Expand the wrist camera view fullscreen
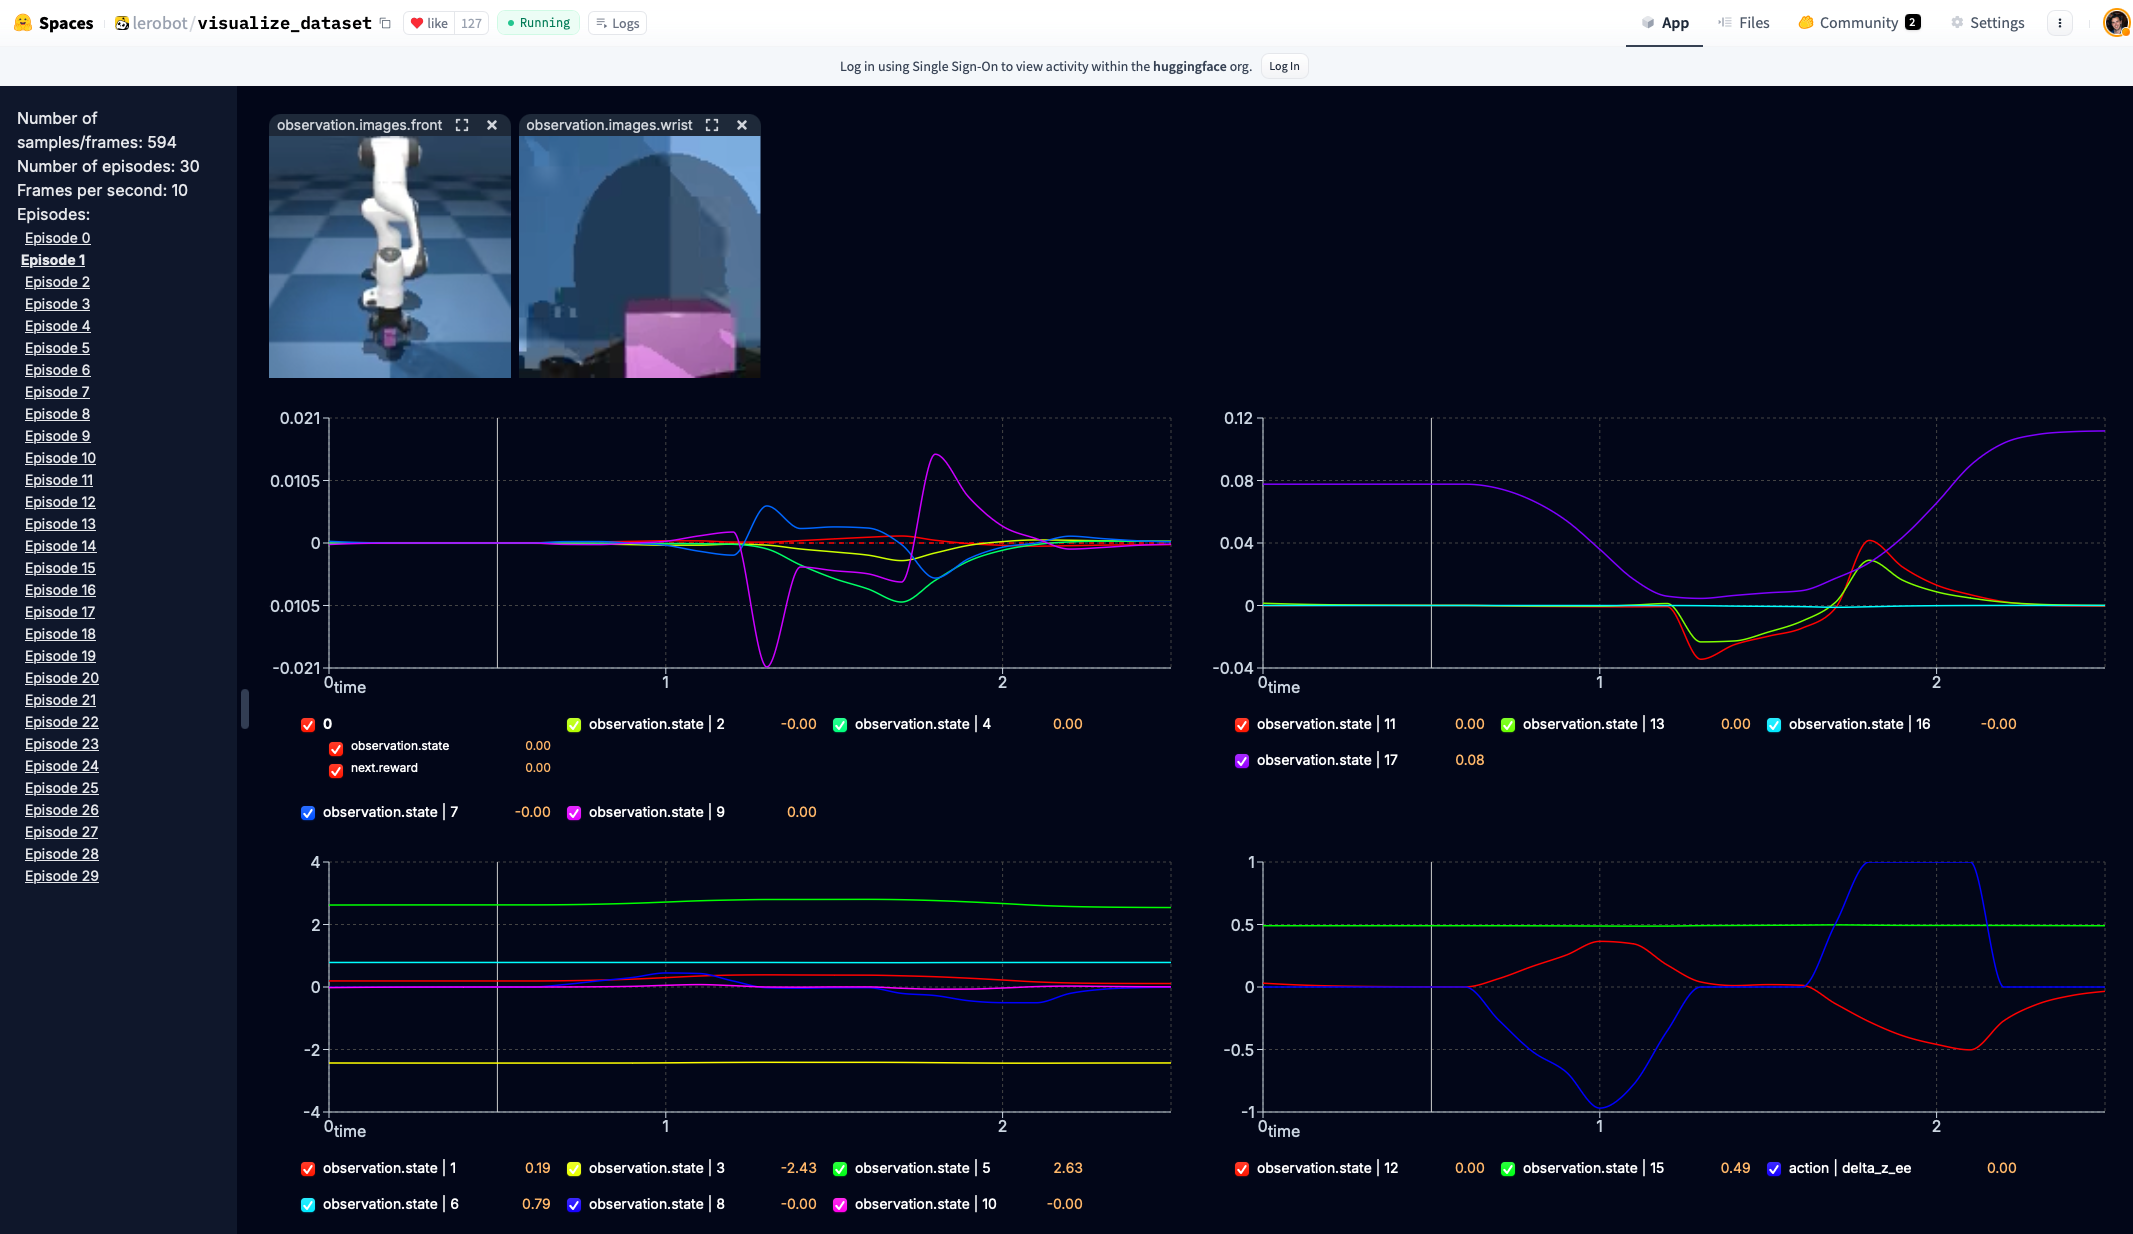Screen dimensions: 2133x1234 coord(712,125)
